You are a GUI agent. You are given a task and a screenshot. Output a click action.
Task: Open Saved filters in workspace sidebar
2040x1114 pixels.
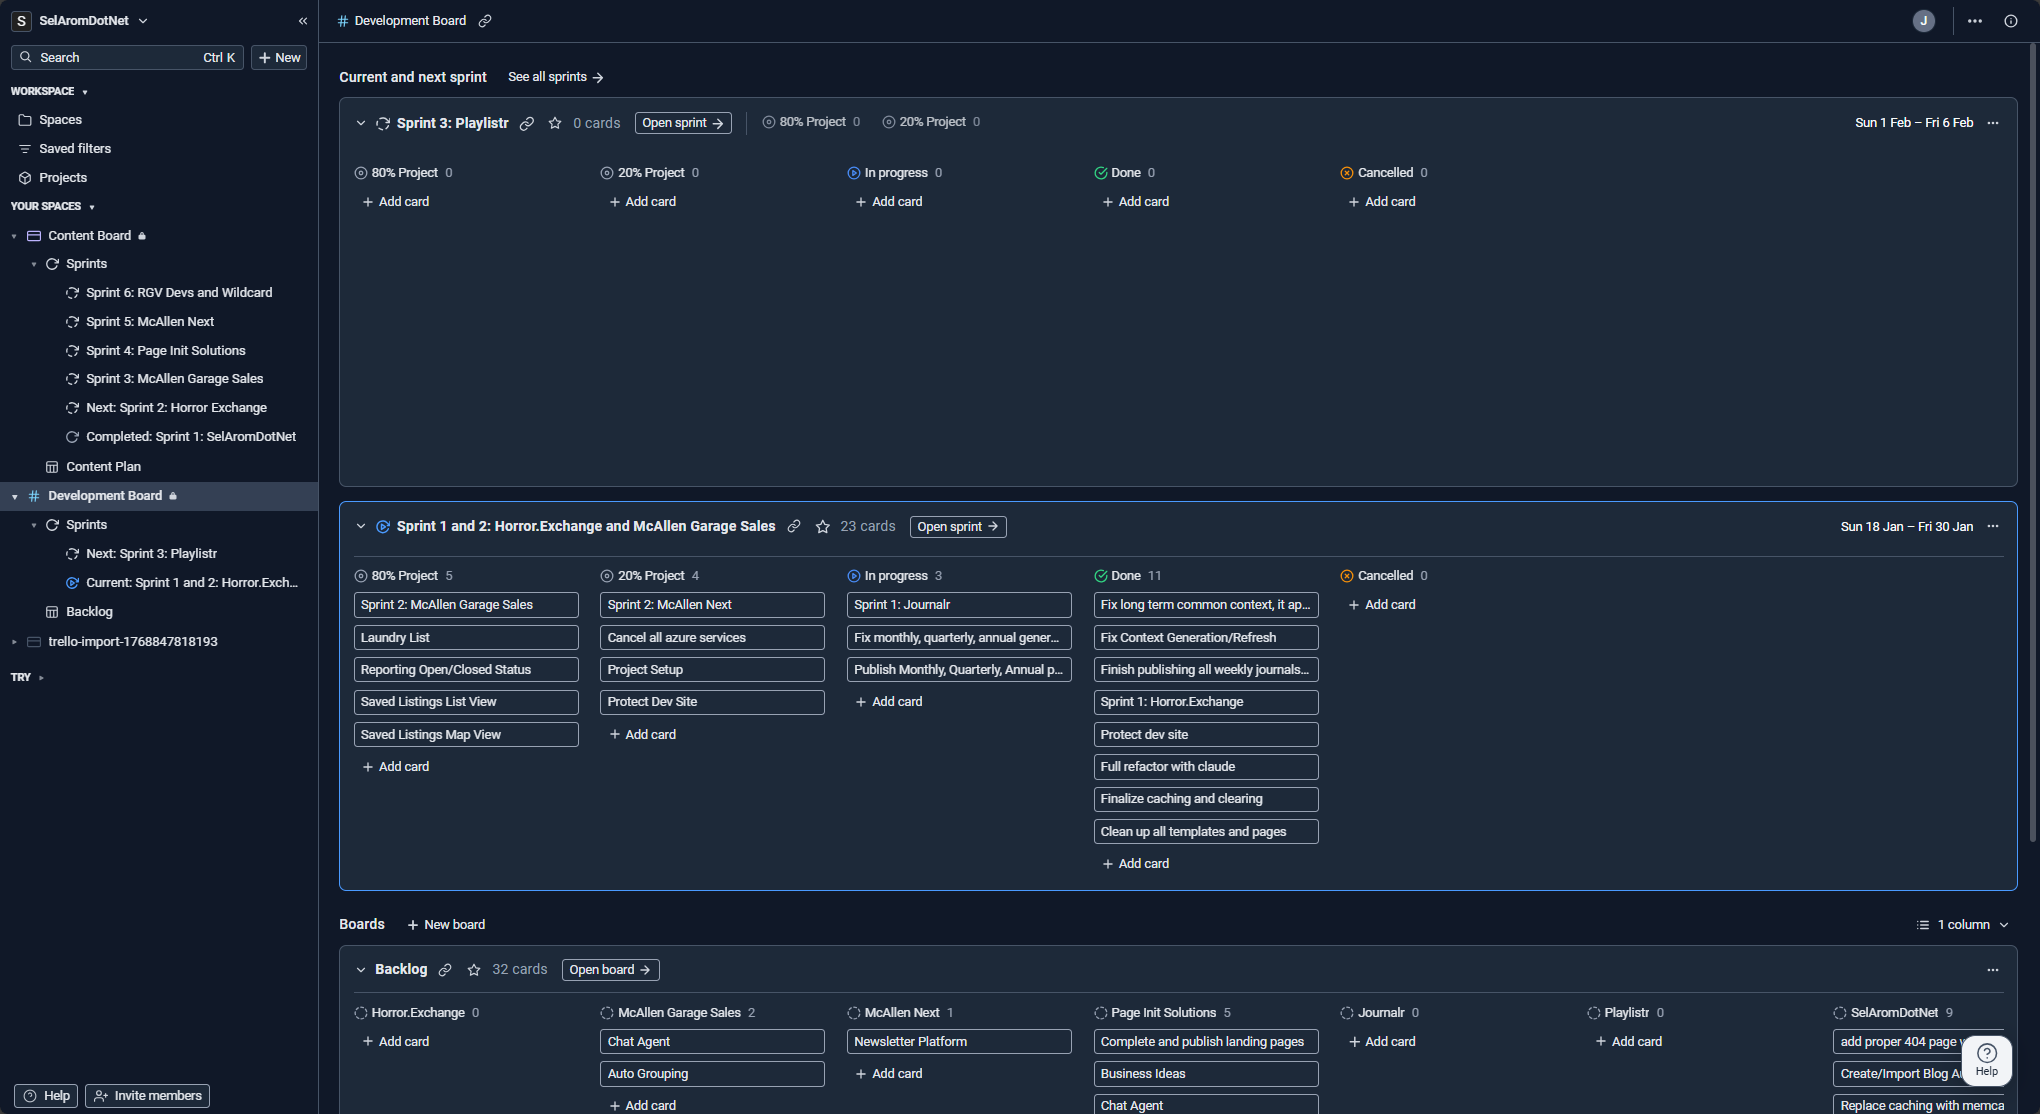[75, 149]
